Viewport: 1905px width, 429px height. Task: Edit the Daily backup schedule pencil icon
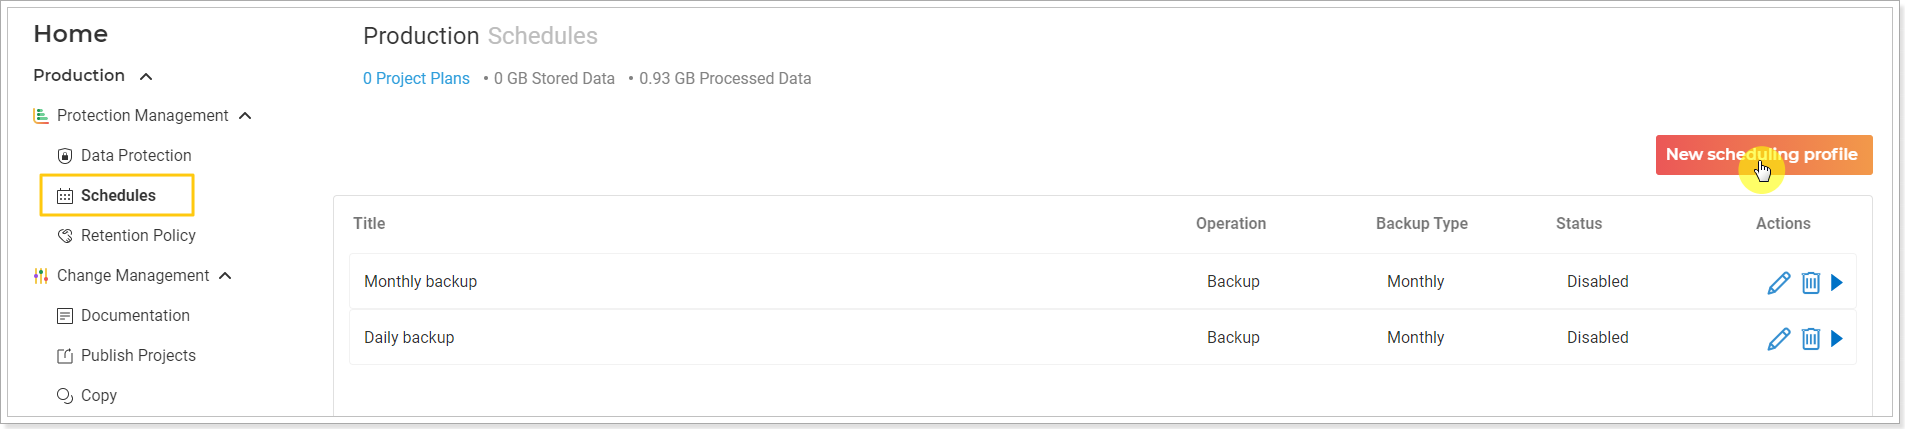point(1779,339)
